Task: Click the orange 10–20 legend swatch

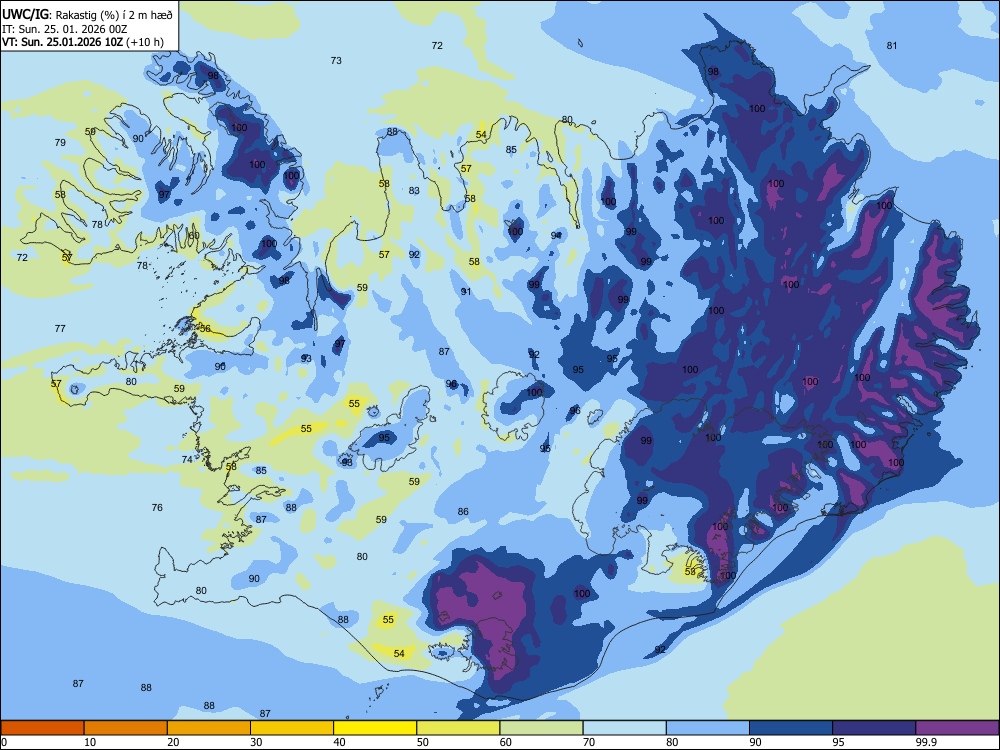Action: tap(126, 728)
